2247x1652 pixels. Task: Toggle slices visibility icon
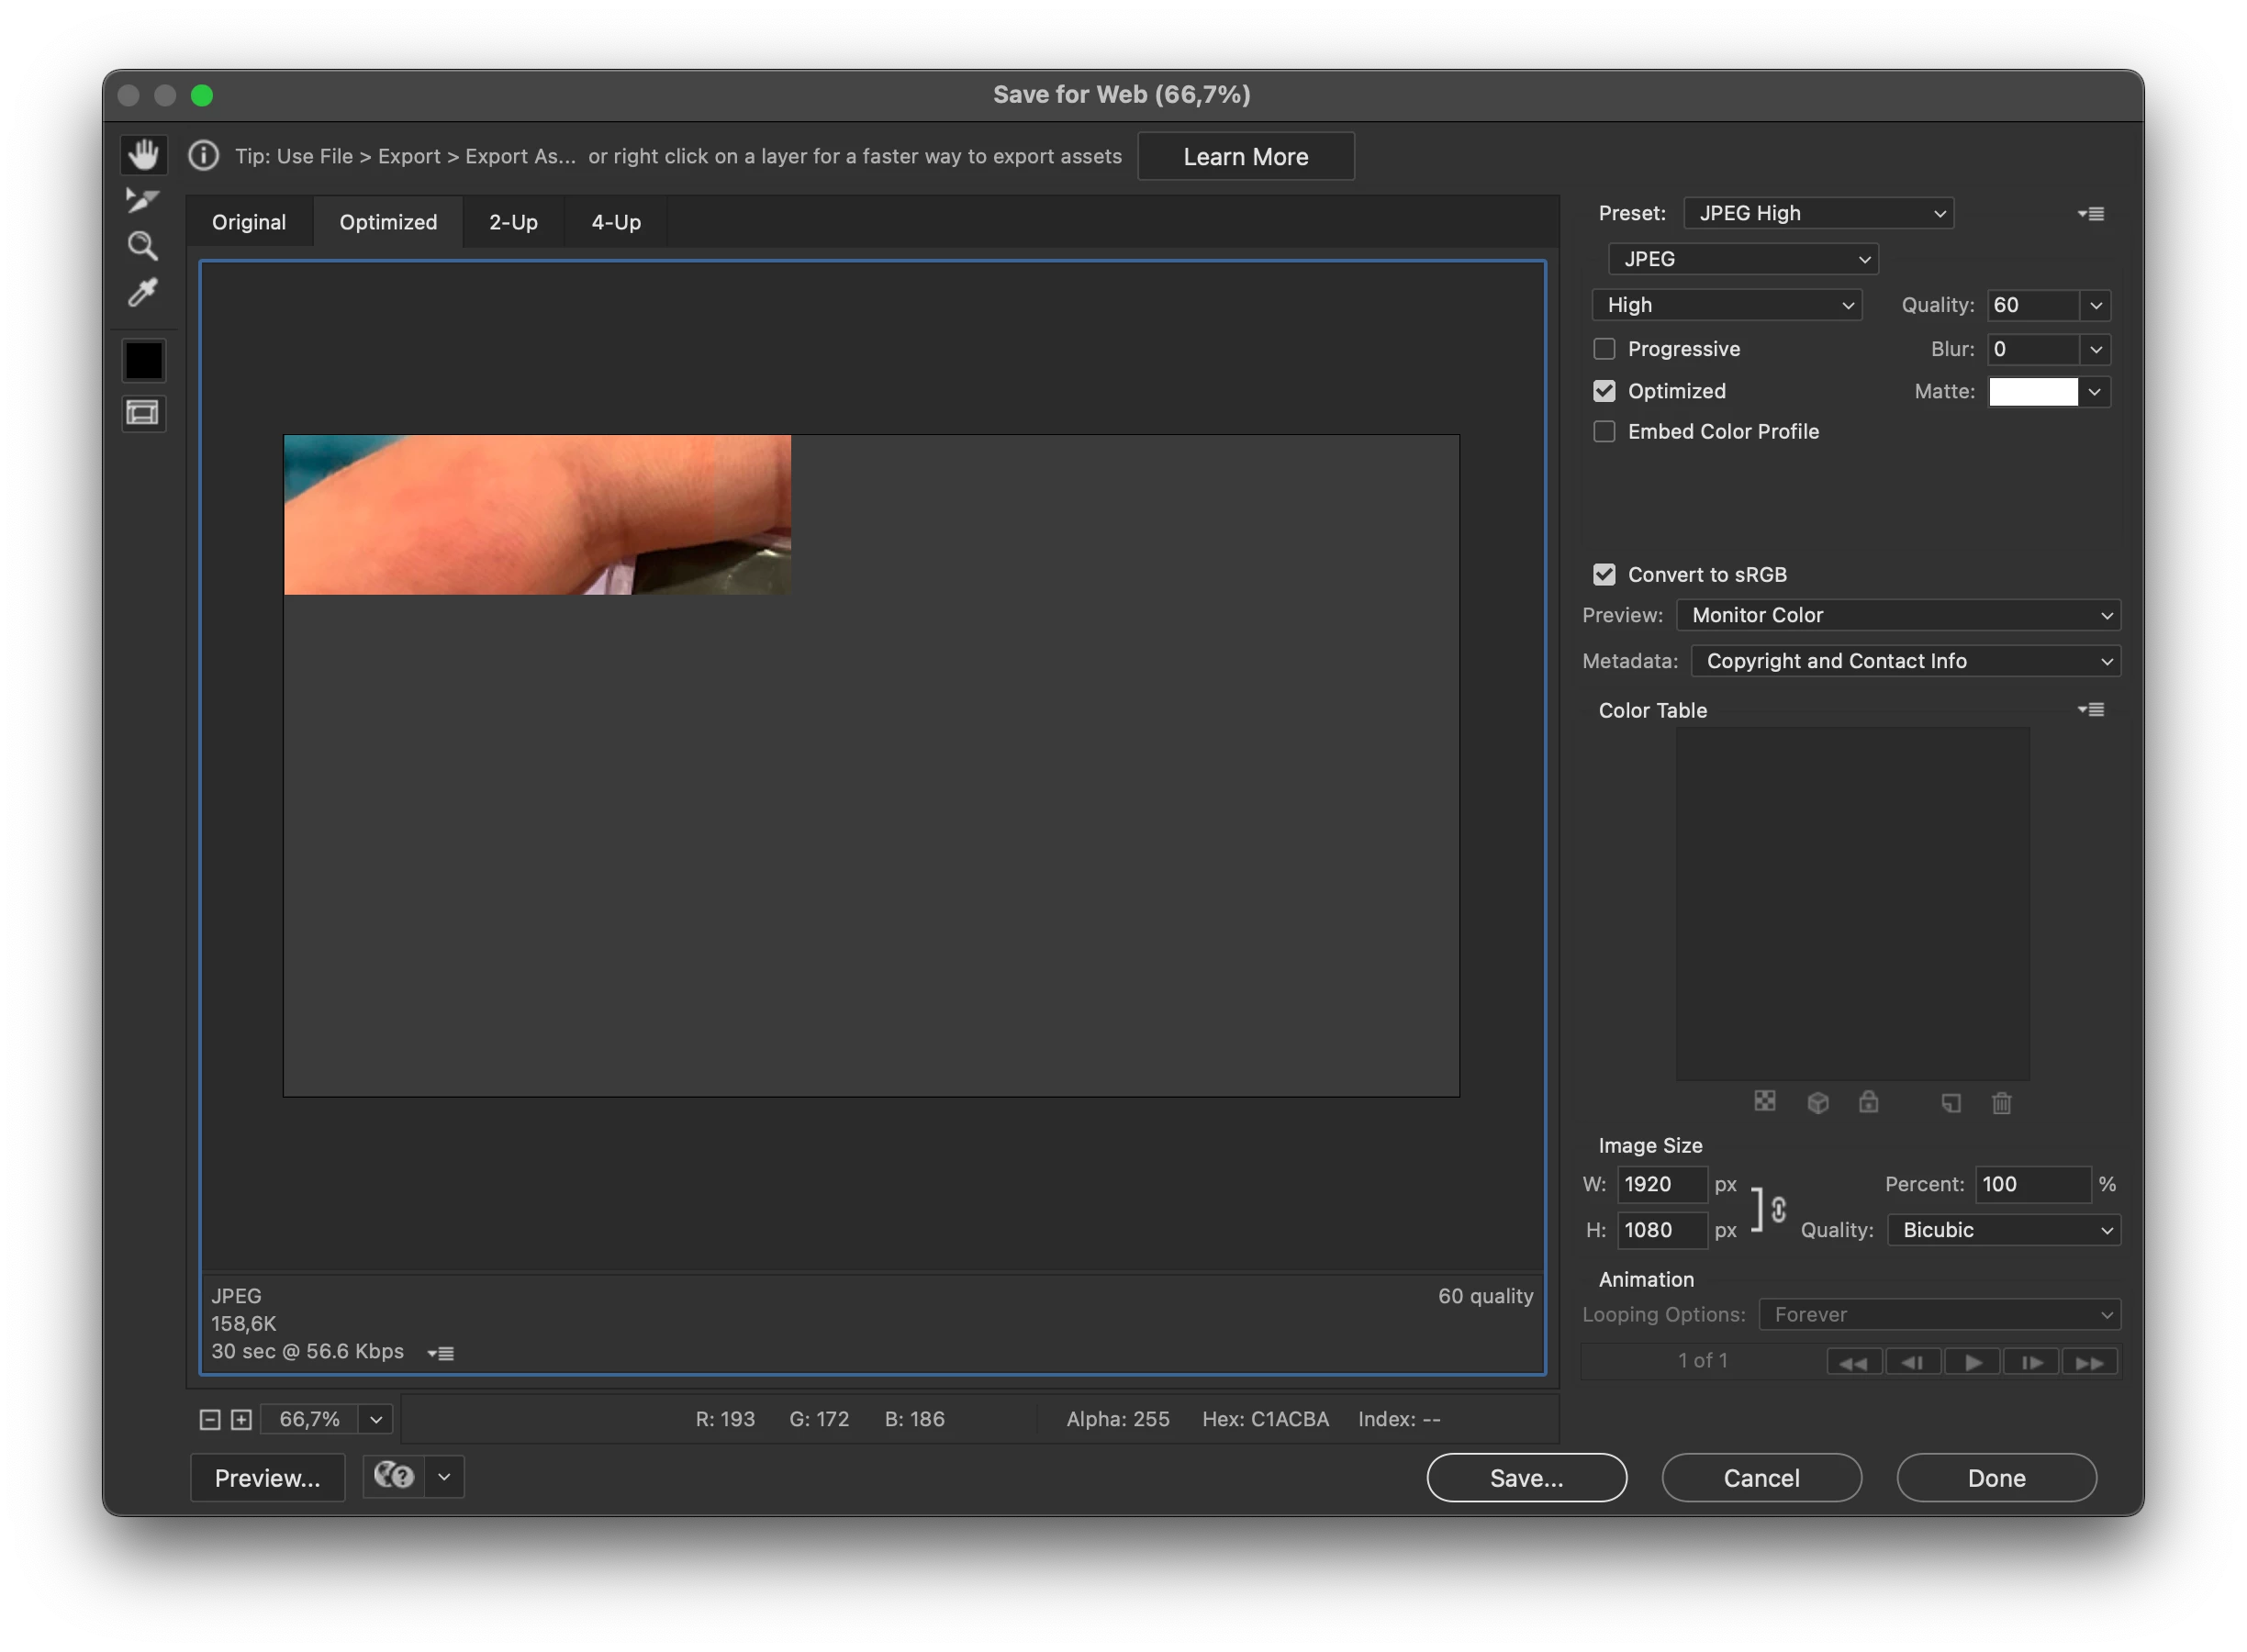tap(143, 413)
